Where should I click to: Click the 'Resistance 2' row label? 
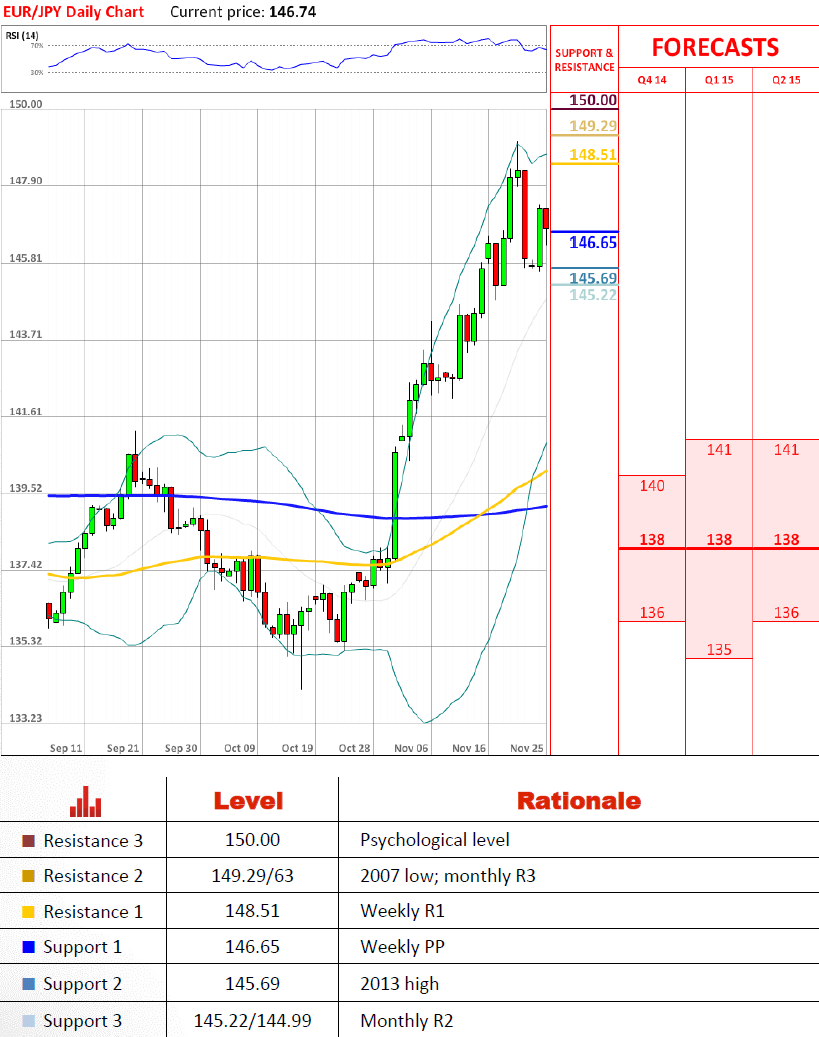click(x=93, y=876)
